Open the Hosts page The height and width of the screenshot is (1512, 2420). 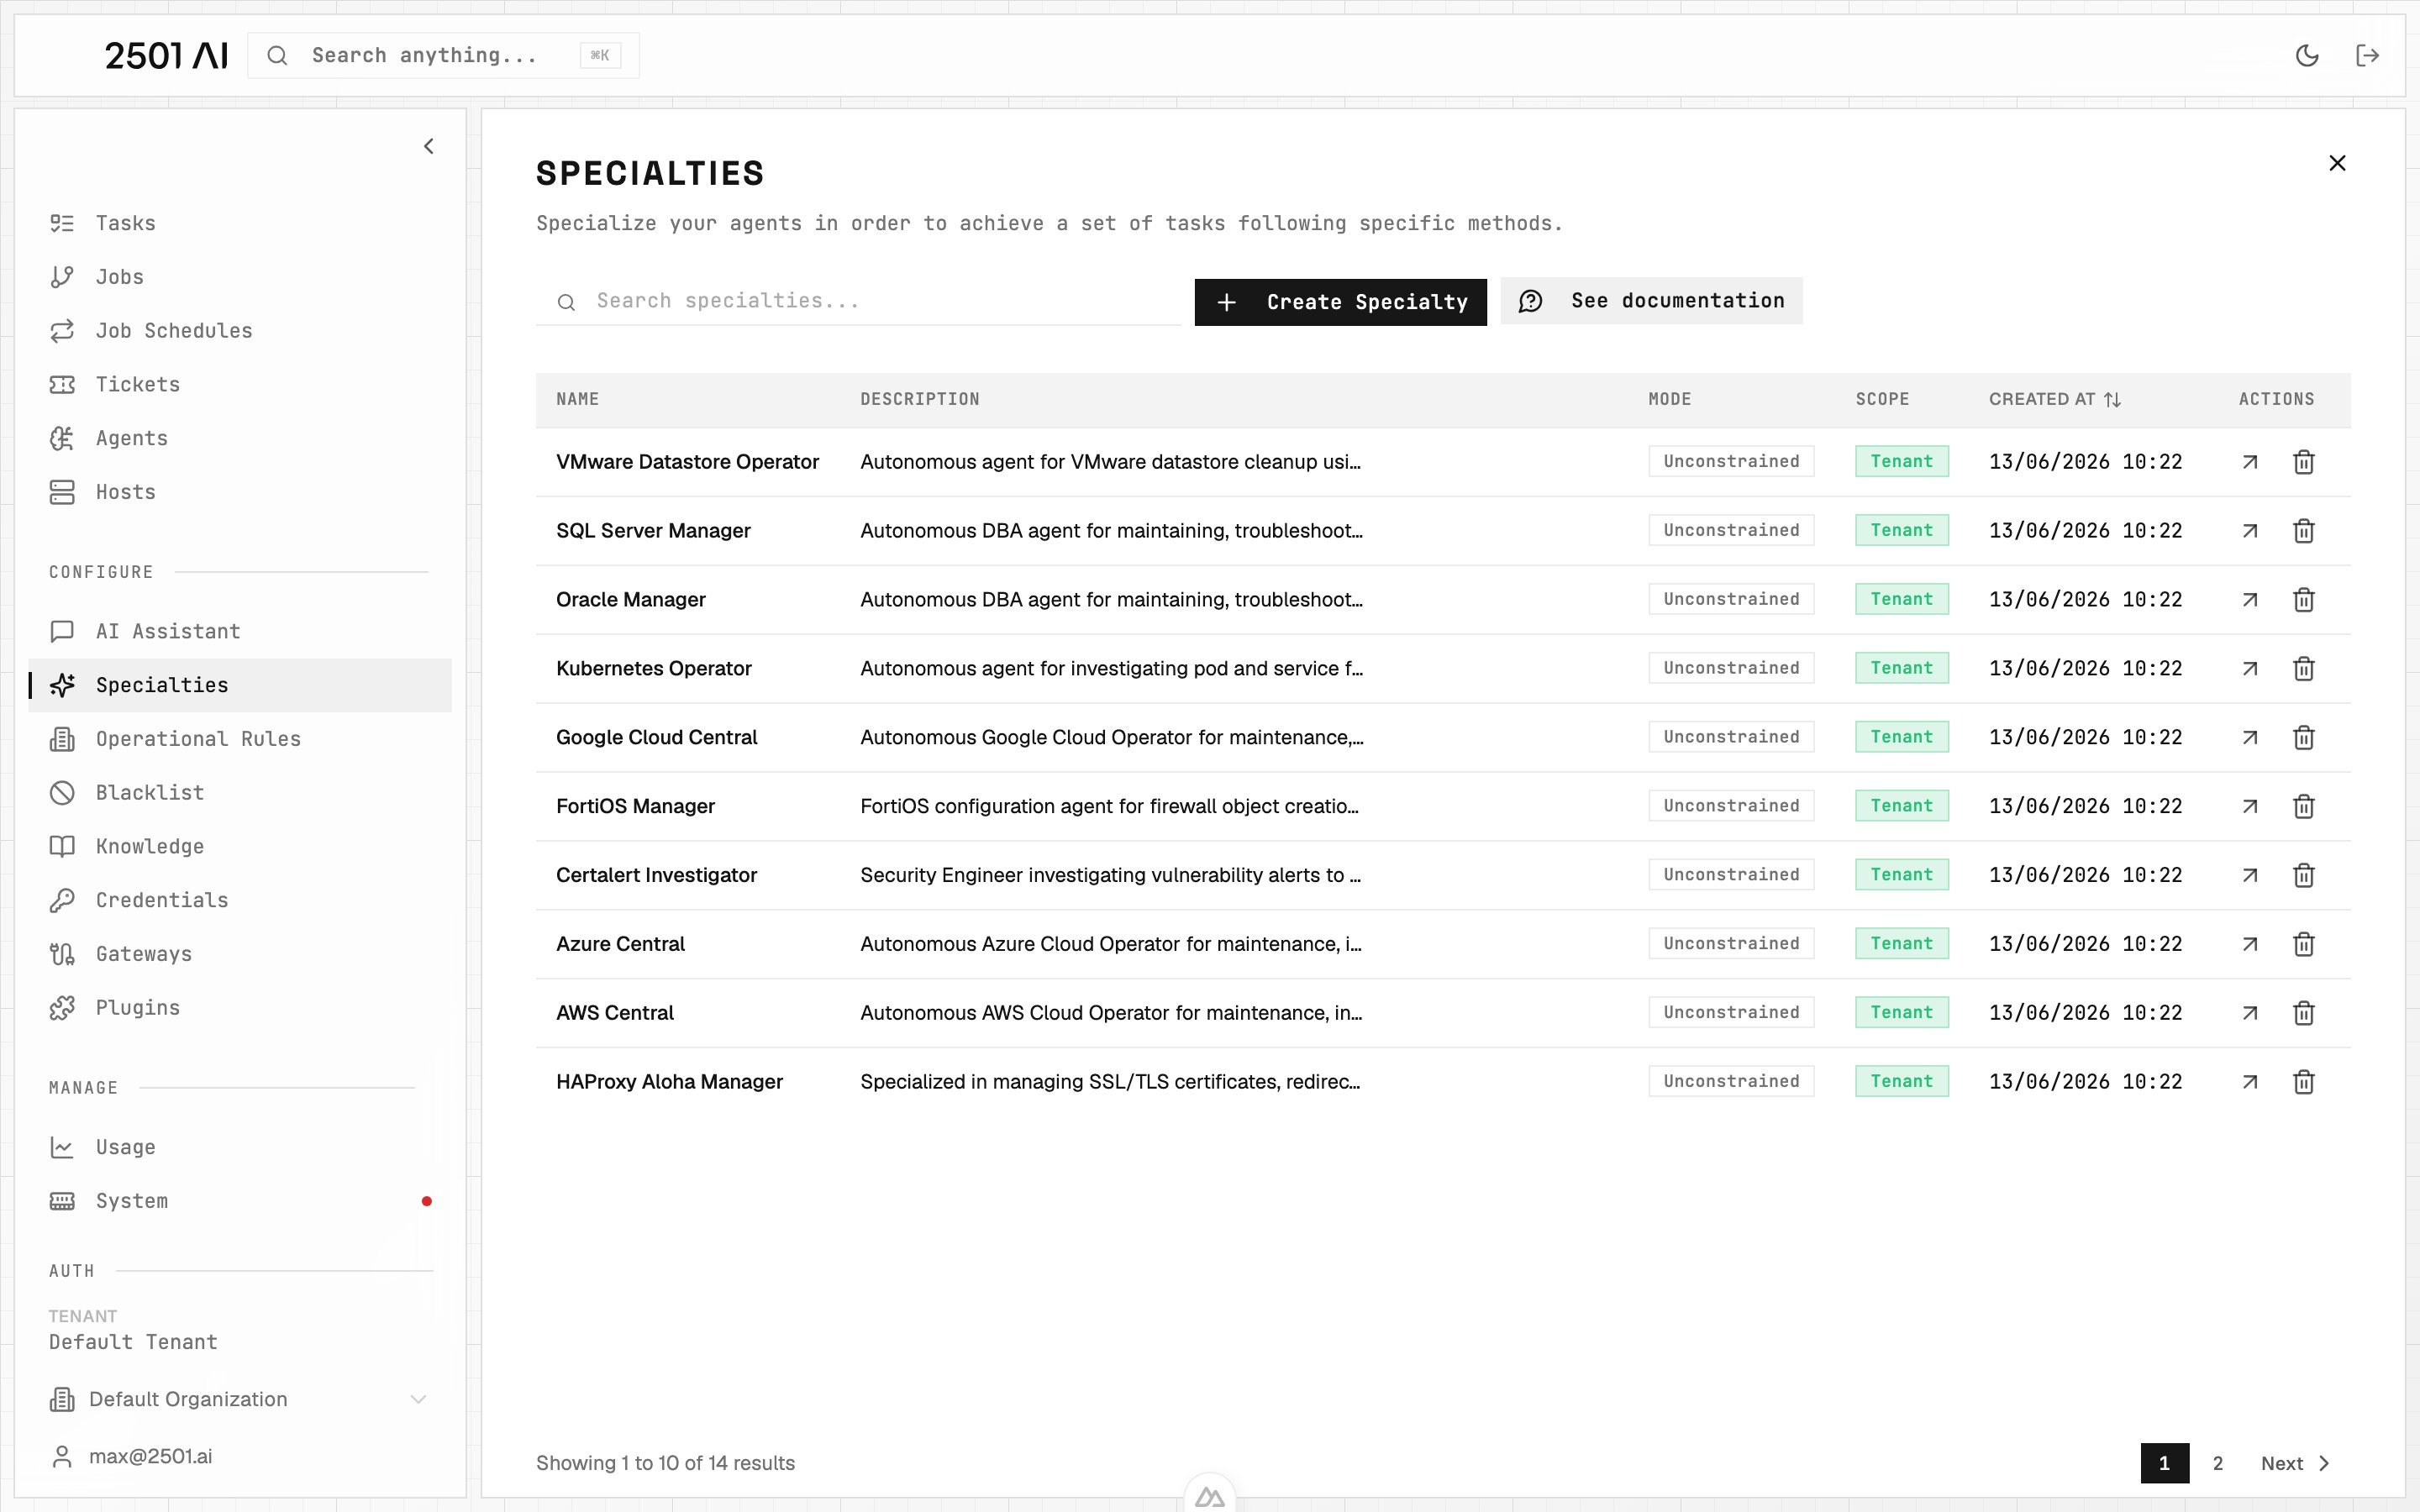(x=240, y=492)
